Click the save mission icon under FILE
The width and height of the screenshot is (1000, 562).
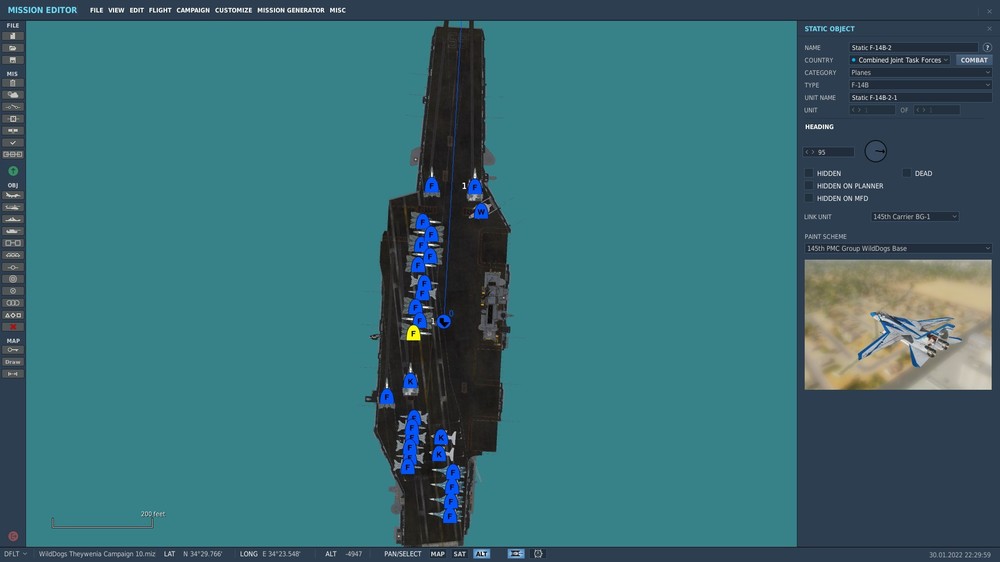pos(13,60)
